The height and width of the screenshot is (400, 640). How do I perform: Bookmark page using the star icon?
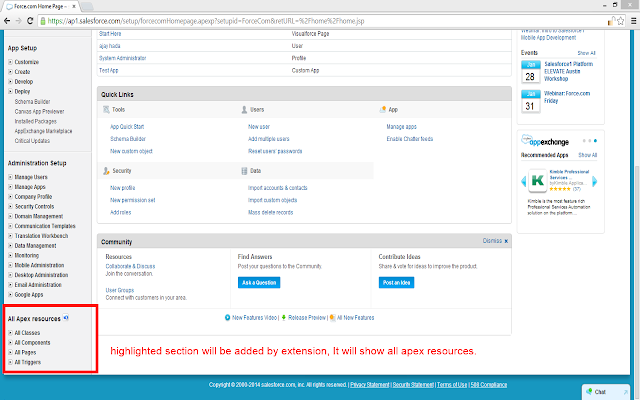pos(621,21)
